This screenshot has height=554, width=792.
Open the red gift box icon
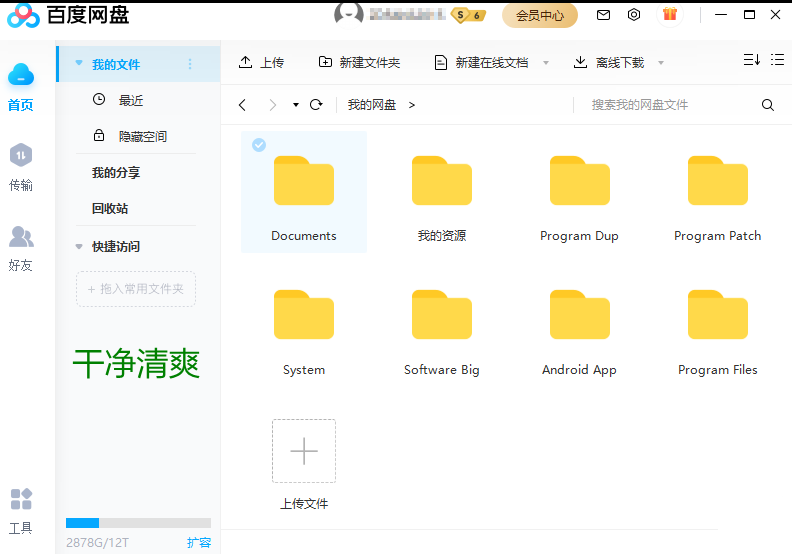pos(670,14)
